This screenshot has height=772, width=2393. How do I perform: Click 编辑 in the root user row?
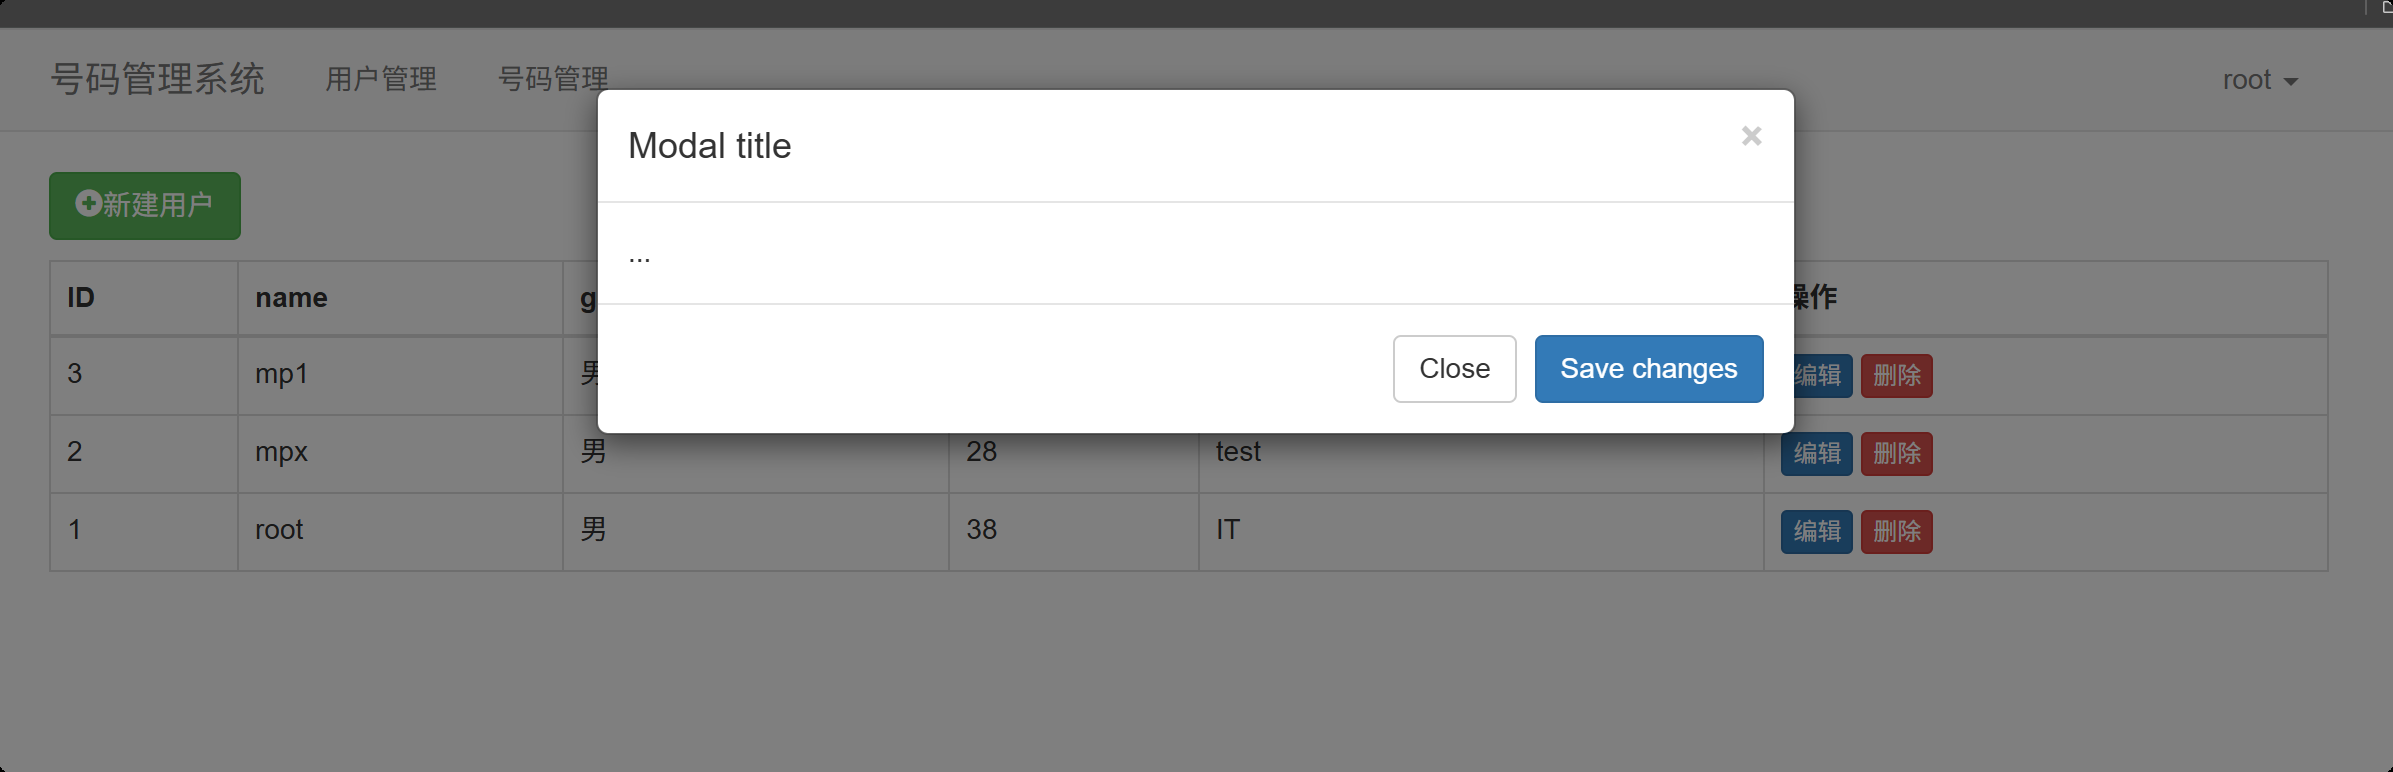pyautogui.click(x=1816, y=532)
